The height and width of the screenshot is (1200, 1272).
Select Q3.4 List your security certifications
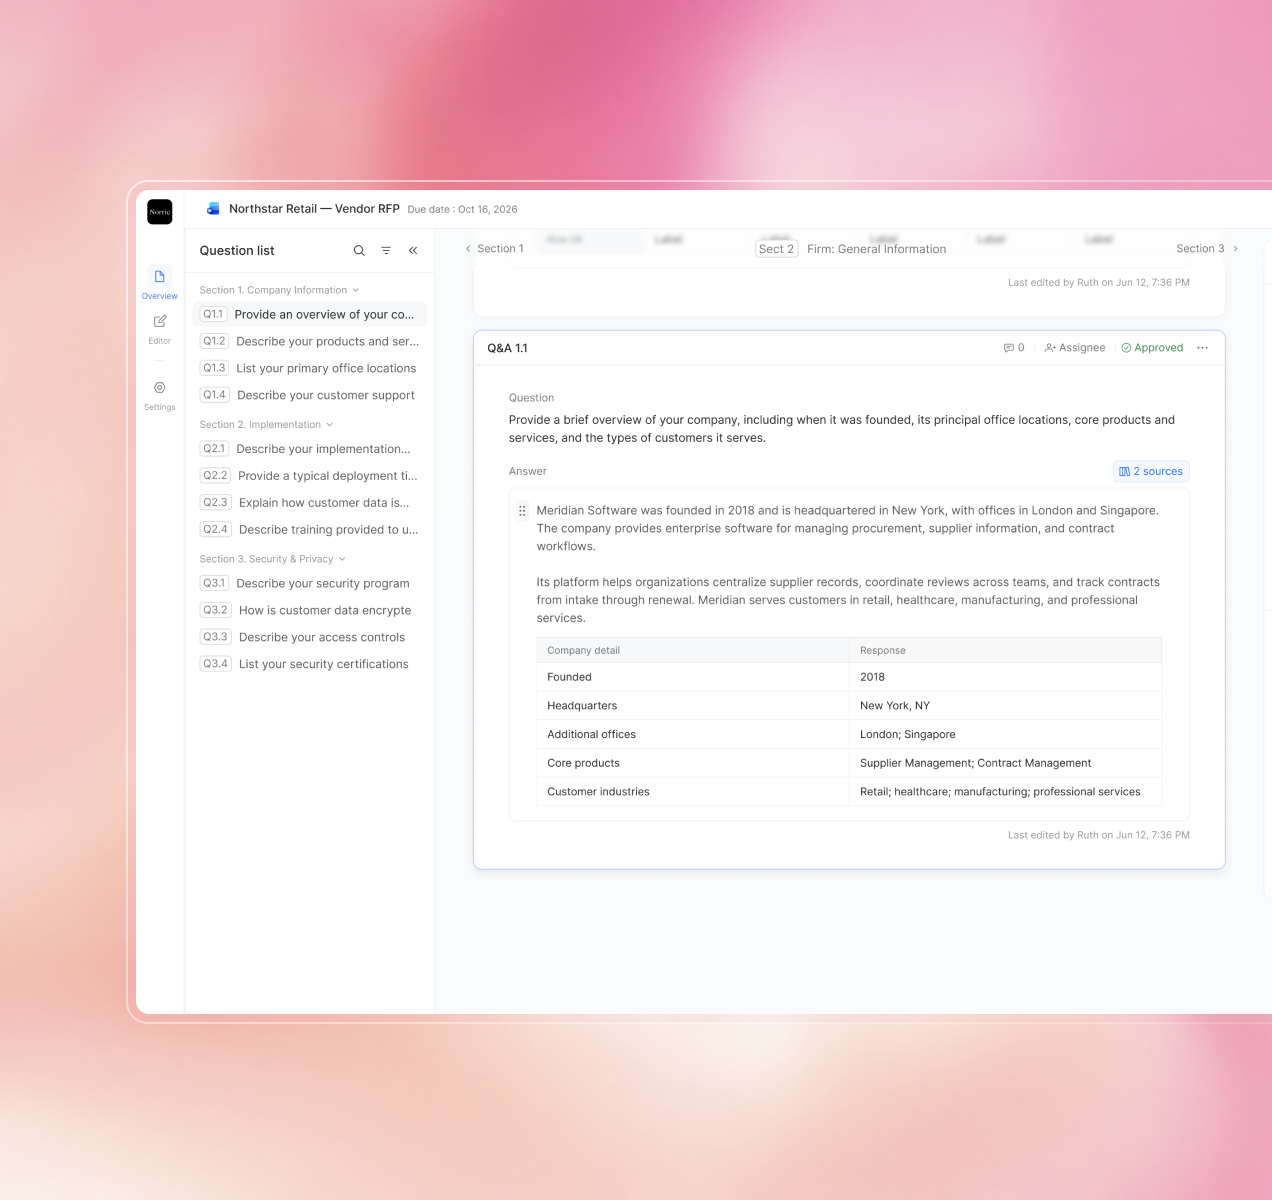310,664
